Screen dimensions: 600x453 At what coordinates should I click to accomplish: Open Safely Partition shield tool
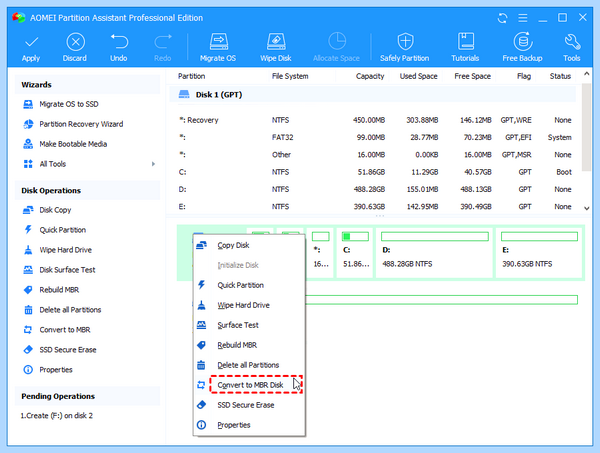click(404, 48)
